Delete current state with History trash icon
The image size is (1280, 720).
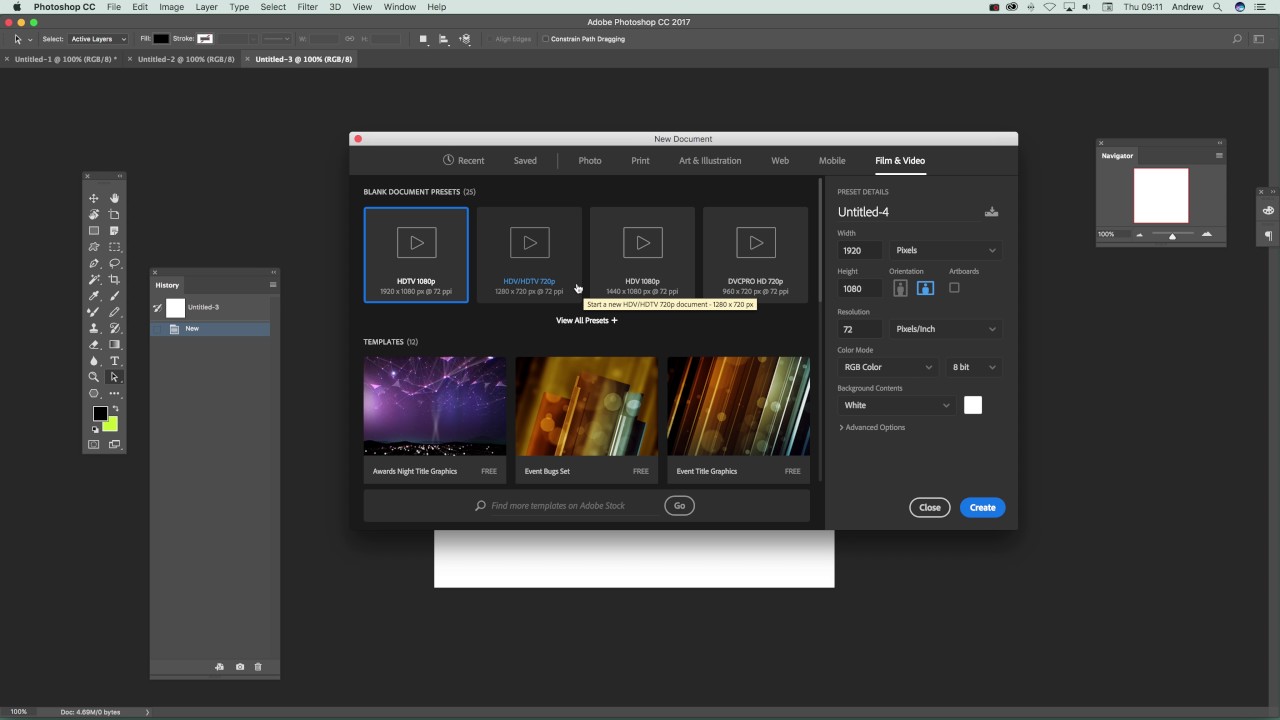coord(258,667)
